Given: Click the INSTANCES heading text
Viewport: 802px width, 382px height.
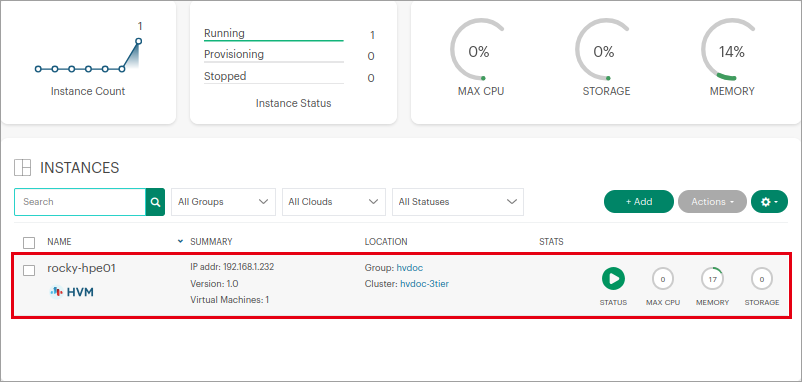Looking at the screenshot, I should [x=80, y=168].
